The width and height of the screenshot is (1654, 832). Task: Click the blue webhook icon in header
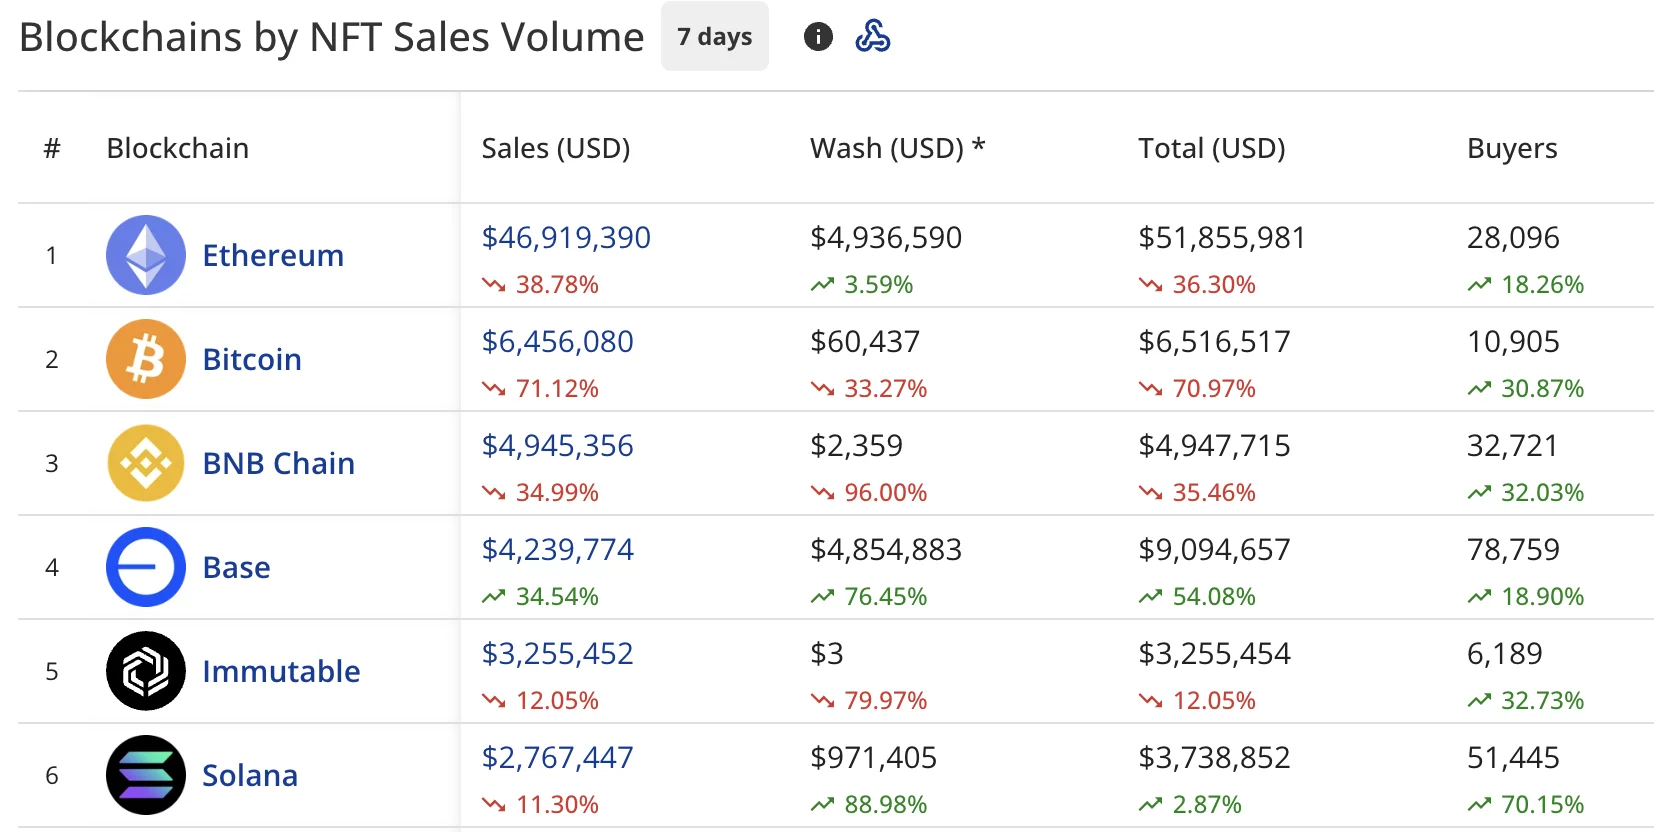(x=872, y=37)
